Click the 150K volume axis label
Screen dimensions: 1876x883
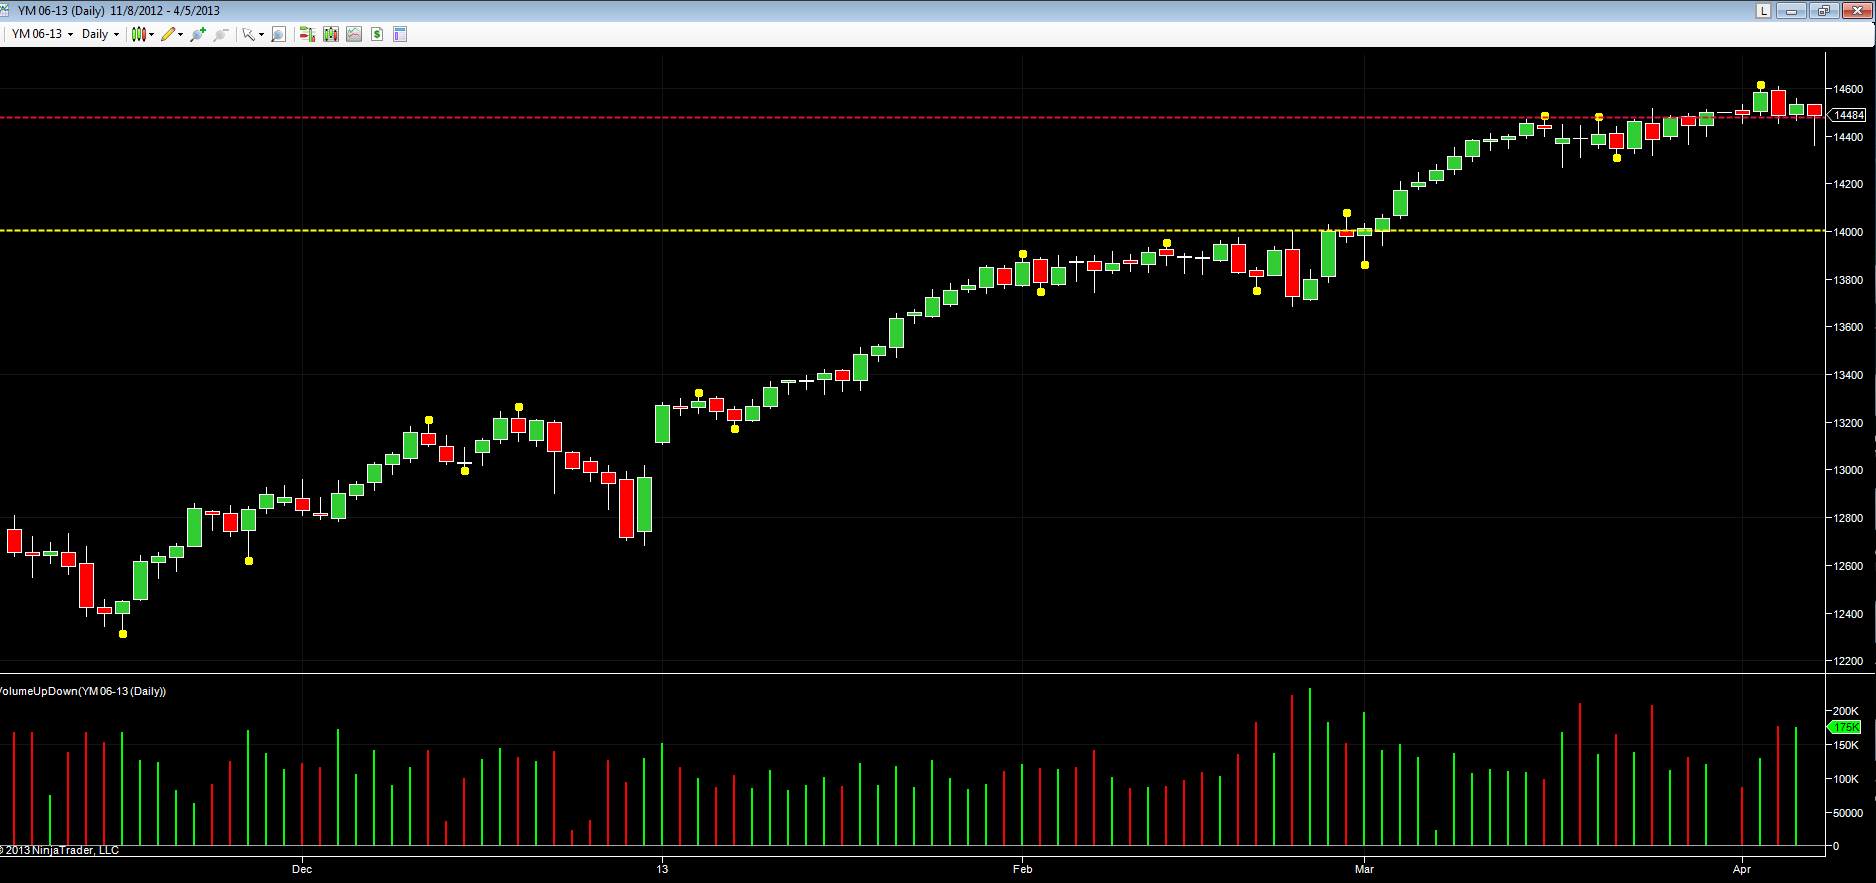[1845, 745]
